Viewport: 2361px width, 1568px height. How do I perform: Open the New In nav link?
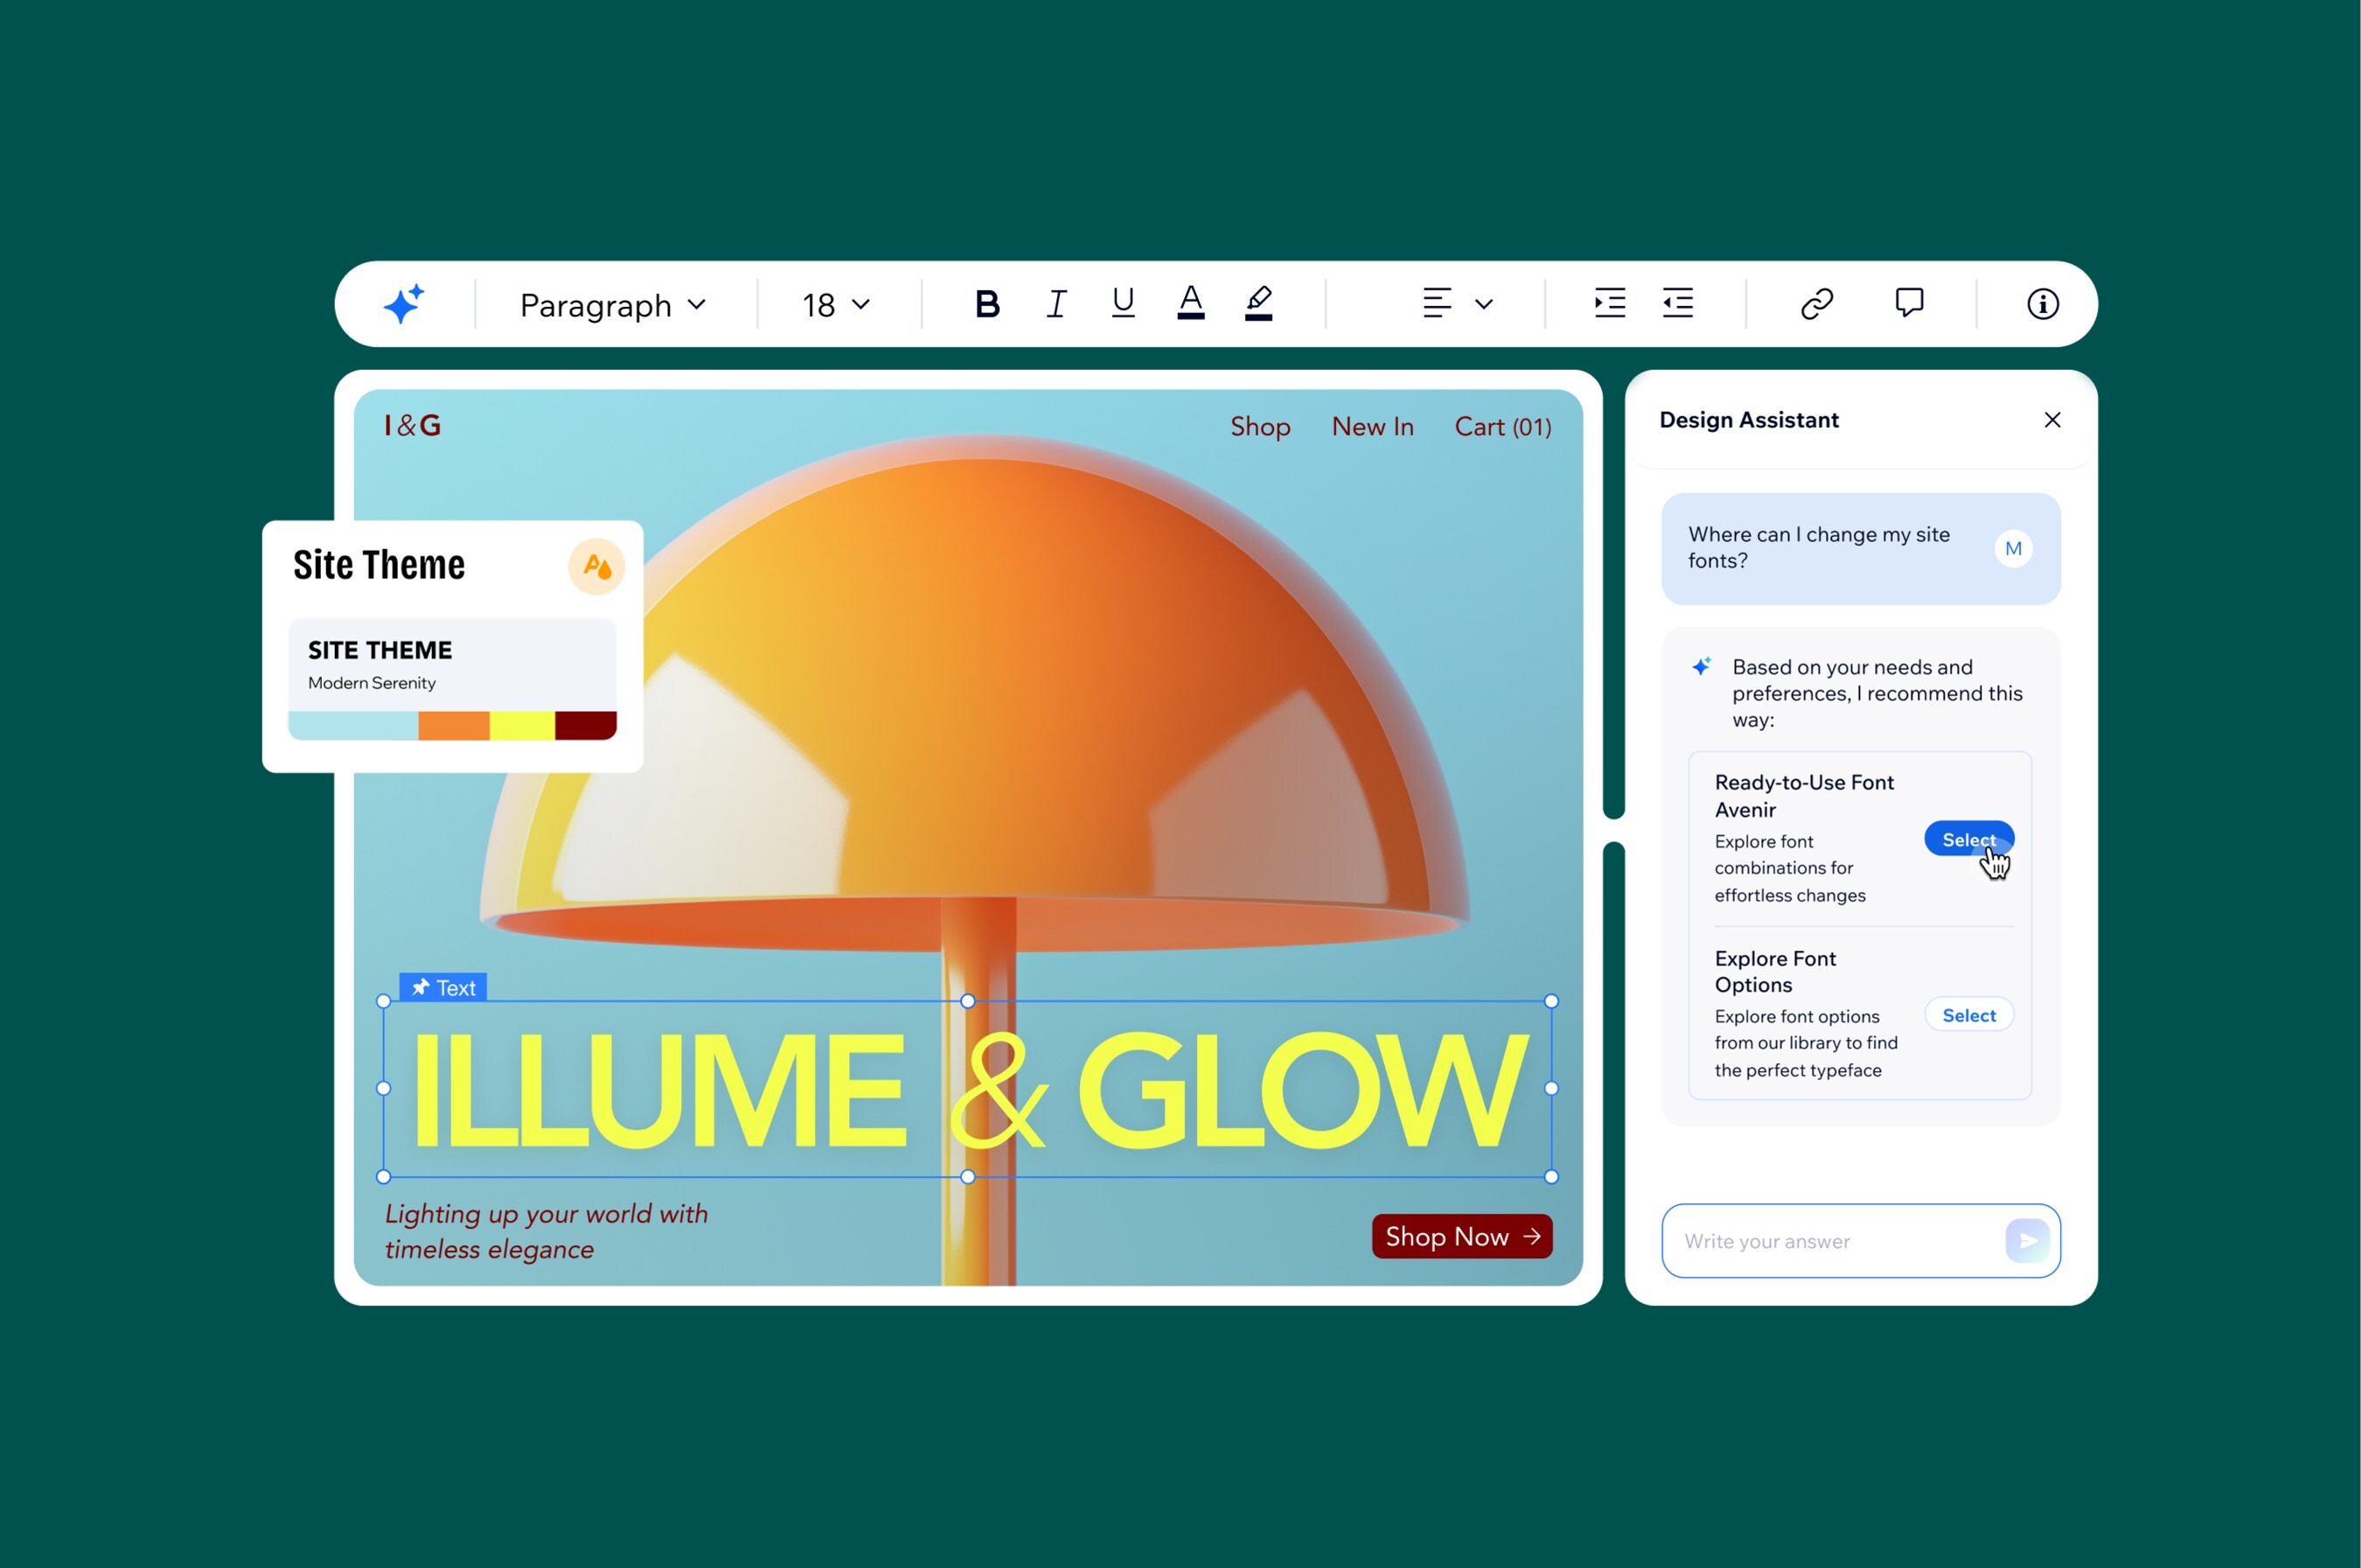point(1372,427)
